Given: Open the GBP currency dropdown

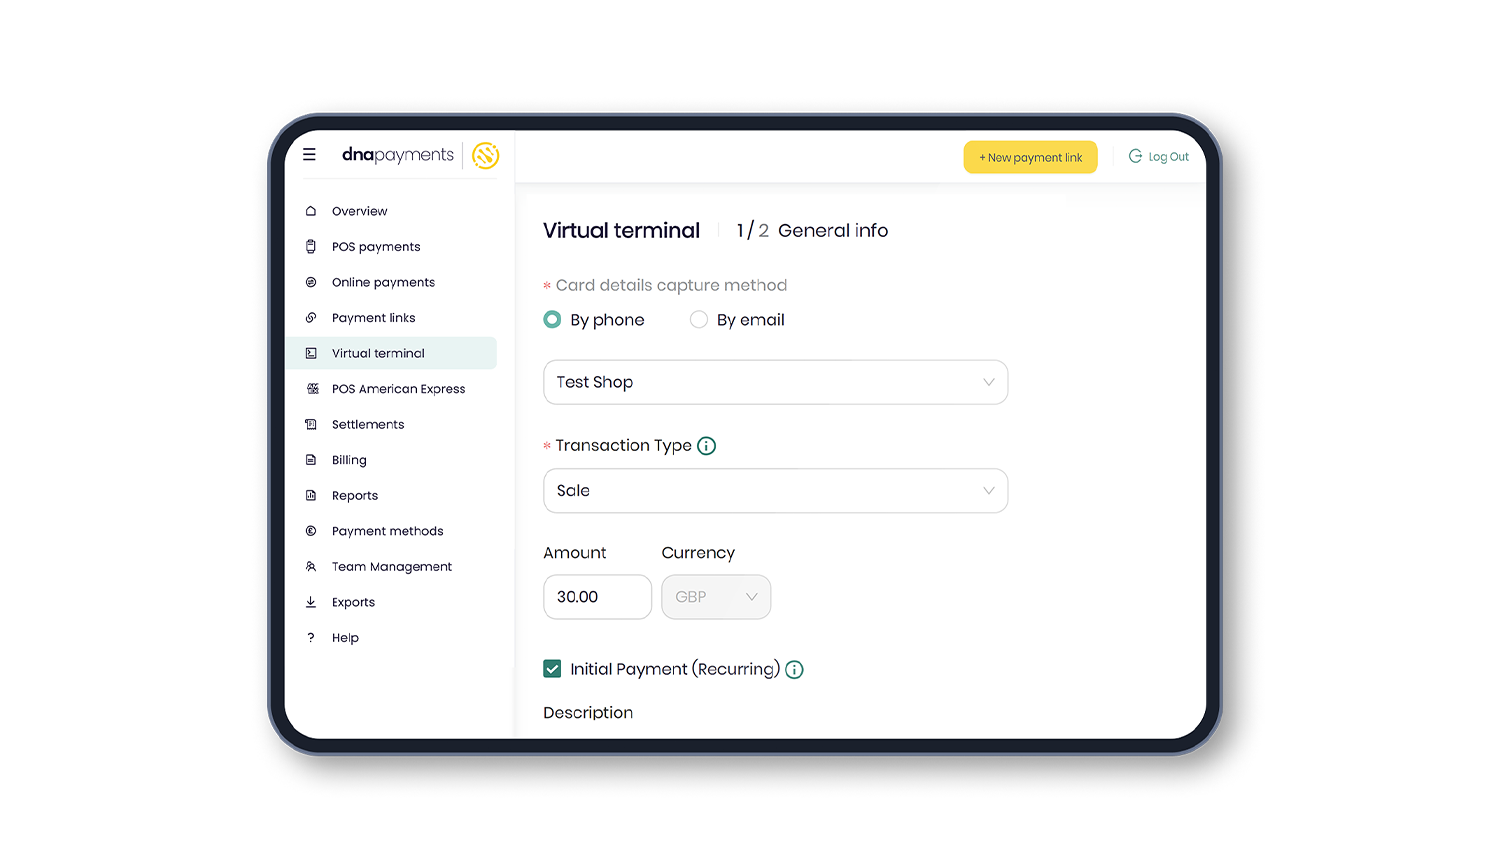Looking at the screenshot, I should pos(716,596).
